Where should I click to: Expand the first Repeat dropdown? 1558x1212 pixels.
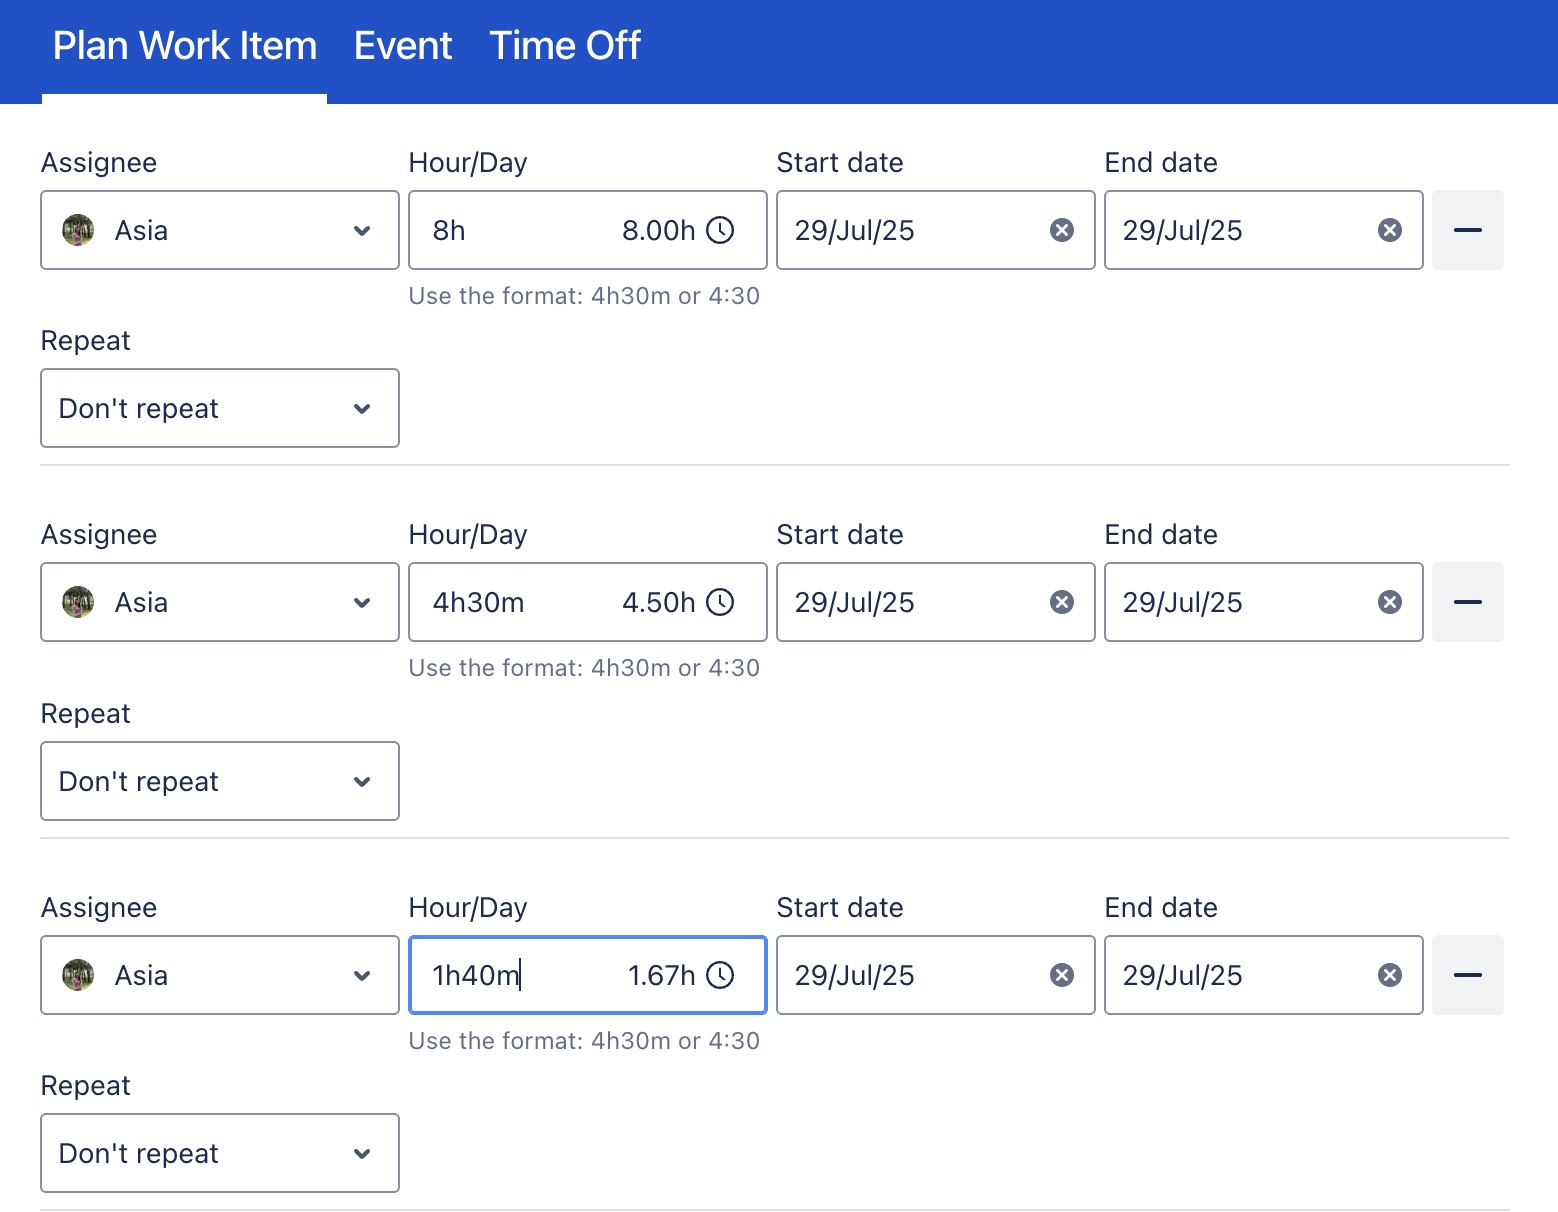220,408
